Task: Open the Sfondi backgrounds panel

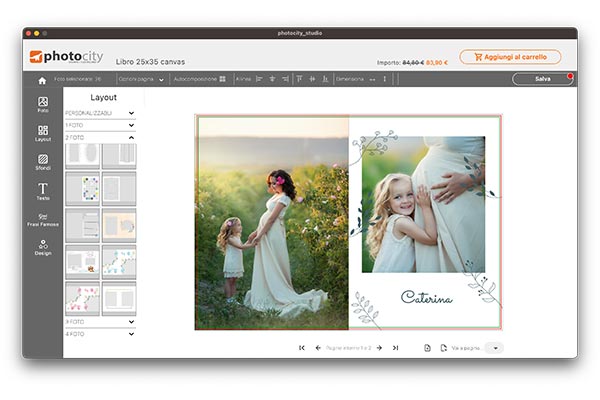Action: 43,162
